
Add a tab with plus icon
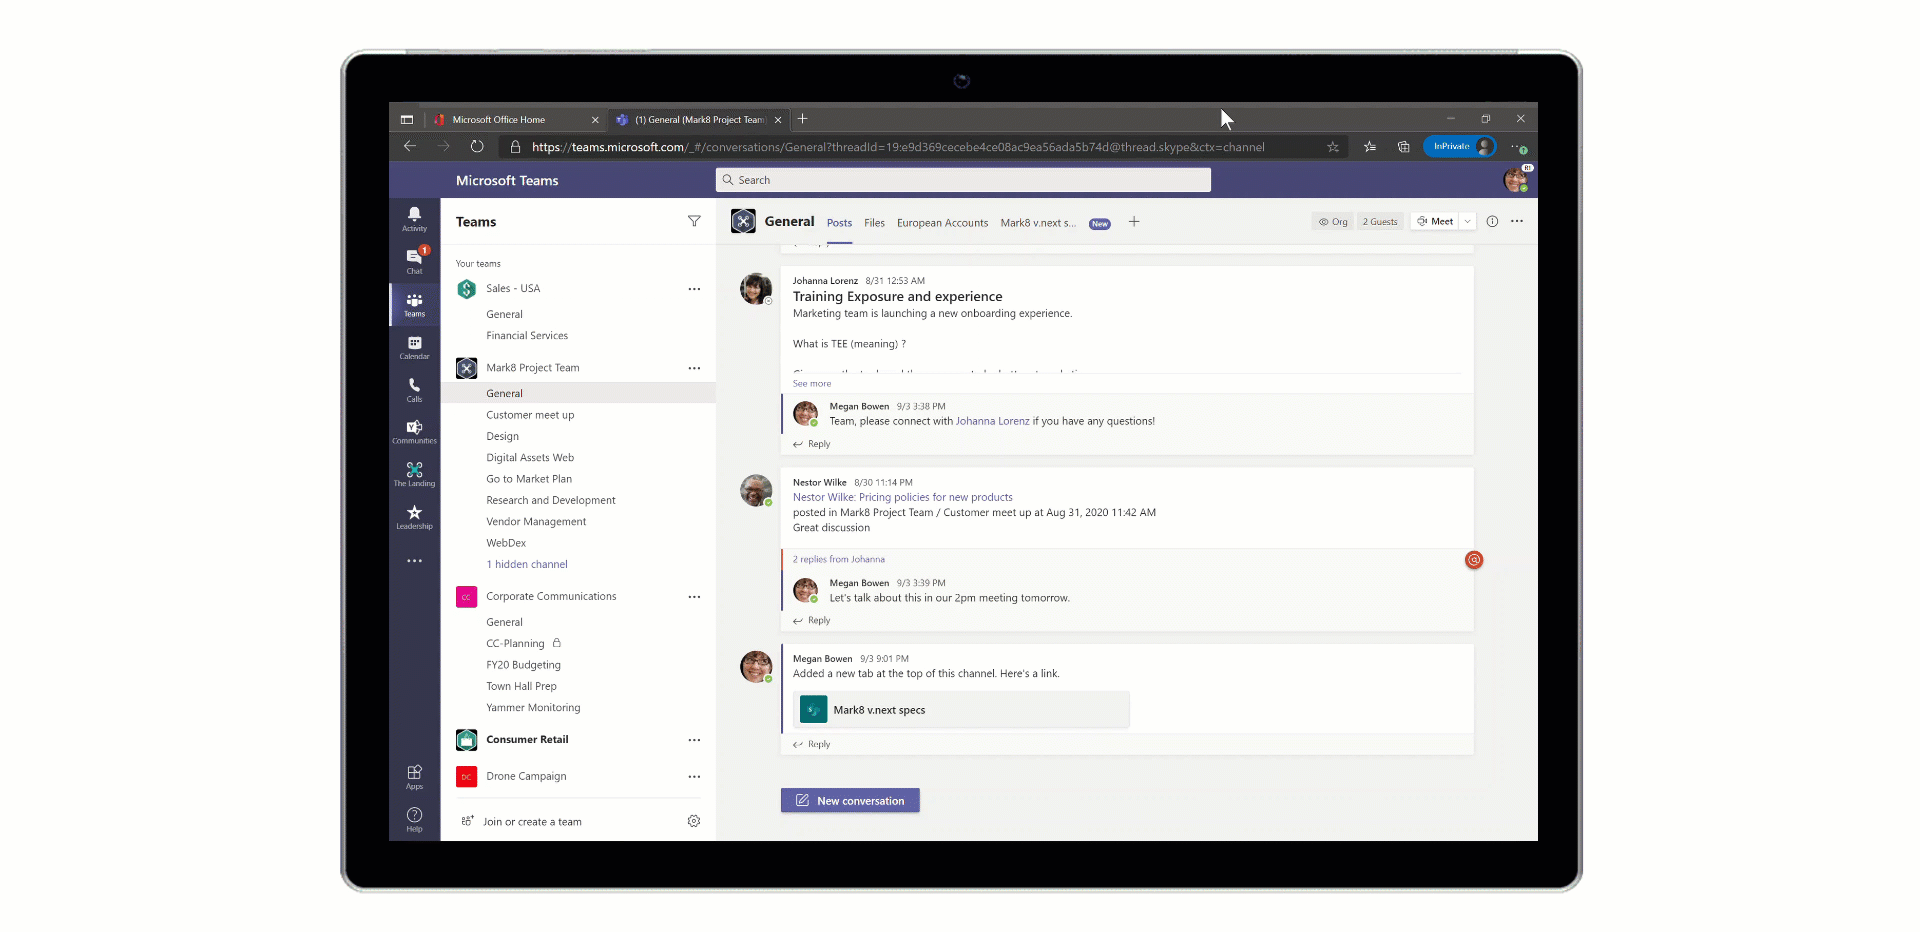point(1134,222)
